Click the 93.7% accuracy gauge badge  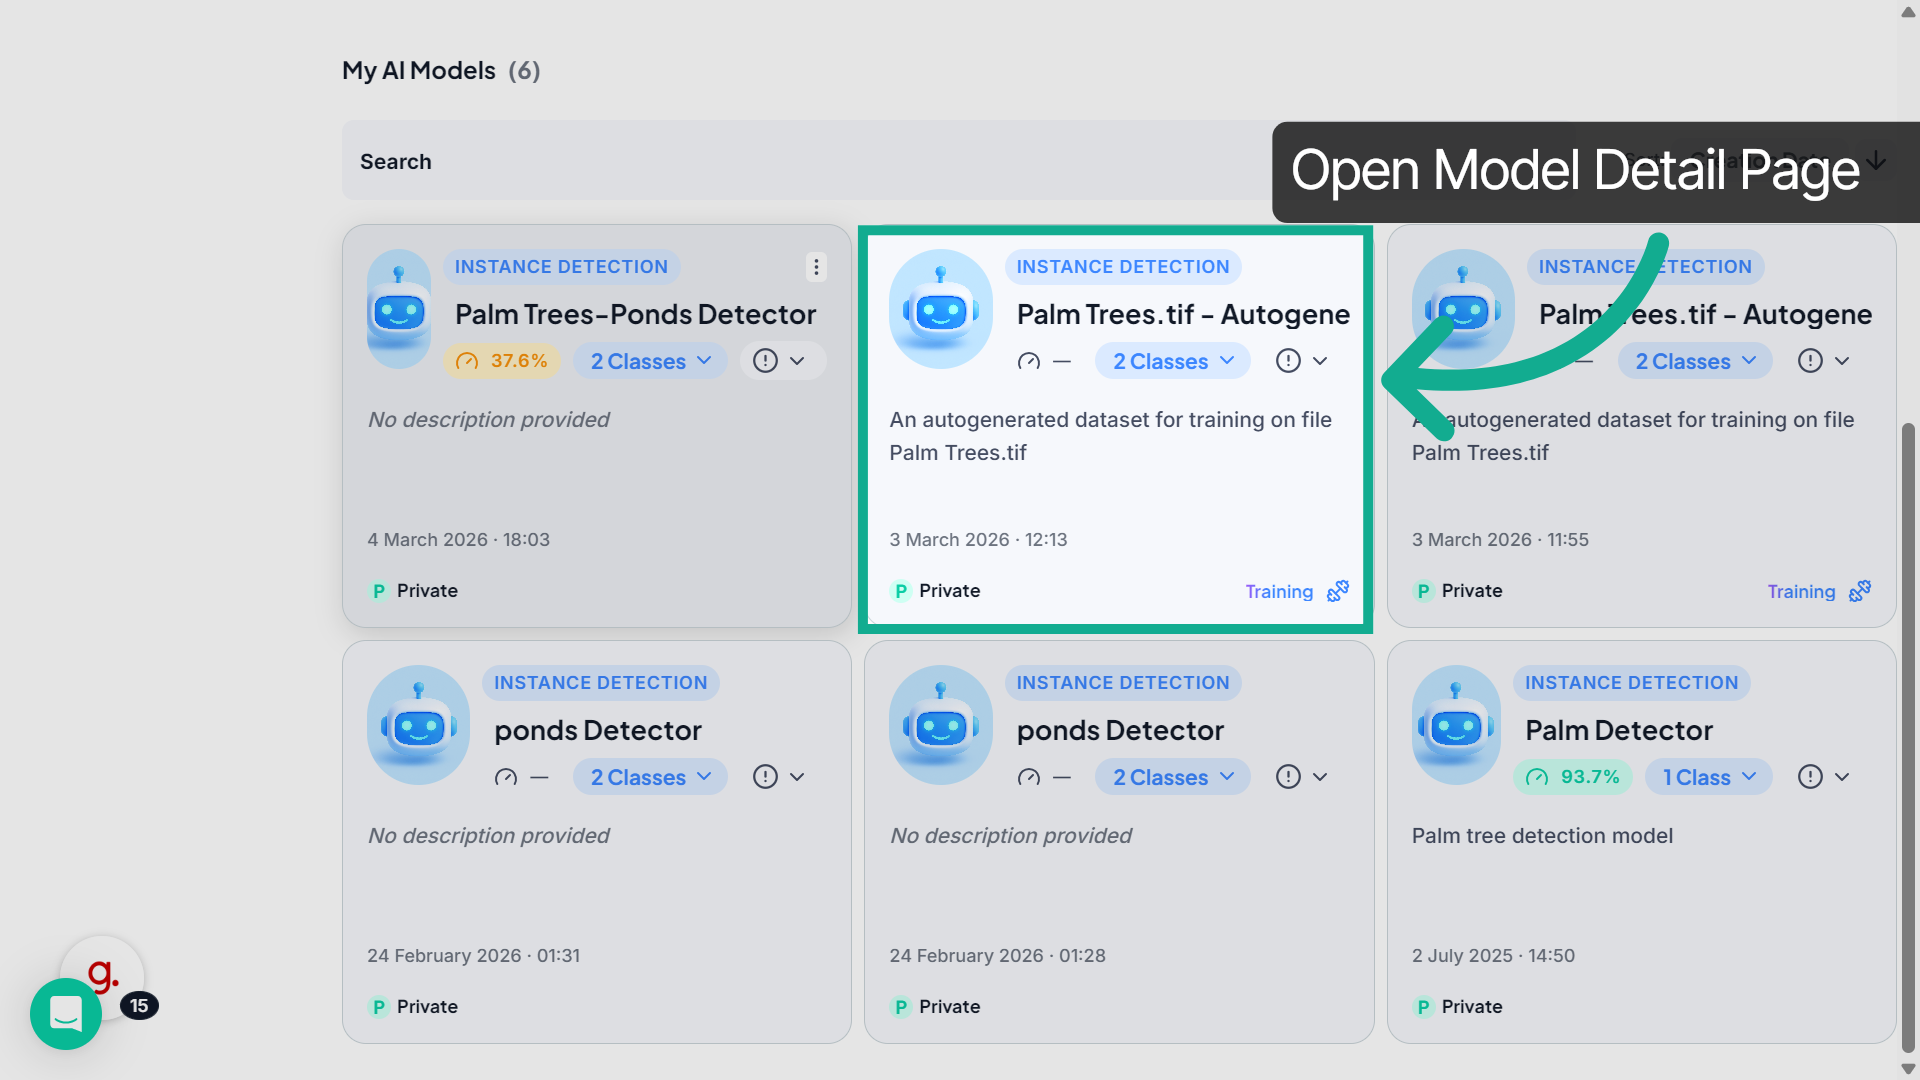coord(1573,777)
